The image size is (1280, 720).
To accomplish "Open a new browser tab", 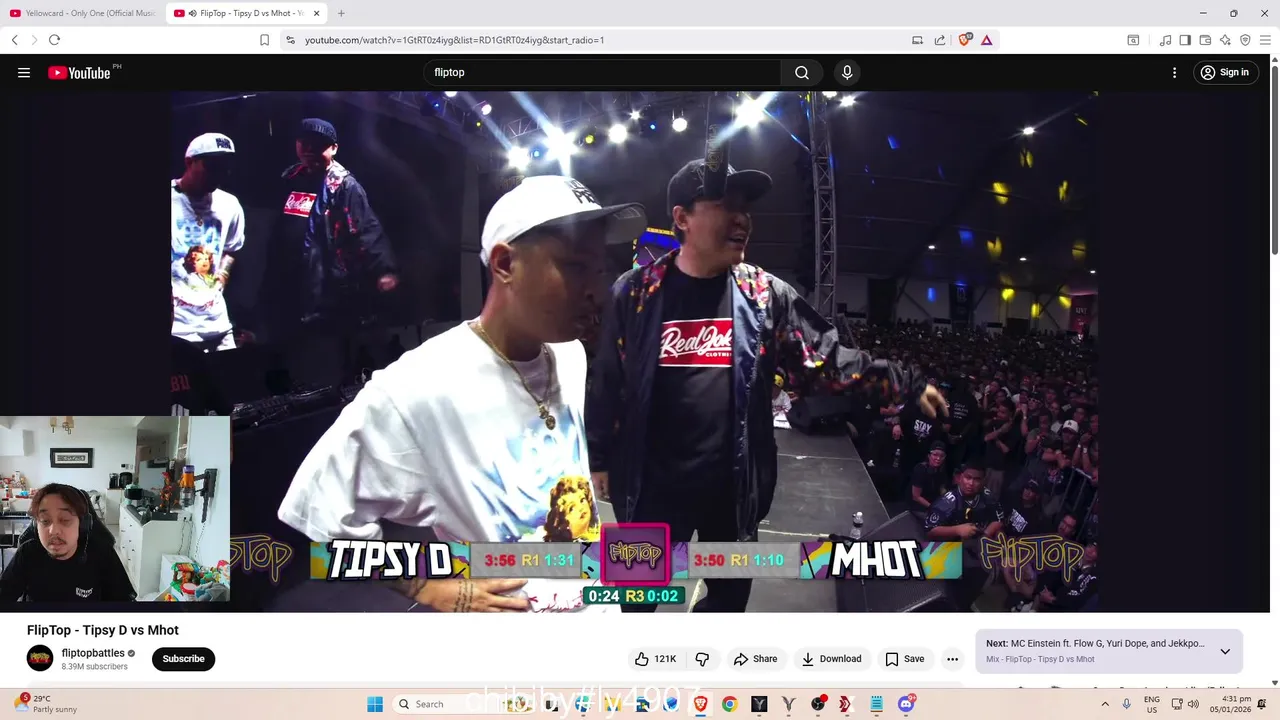I will 341,13.
